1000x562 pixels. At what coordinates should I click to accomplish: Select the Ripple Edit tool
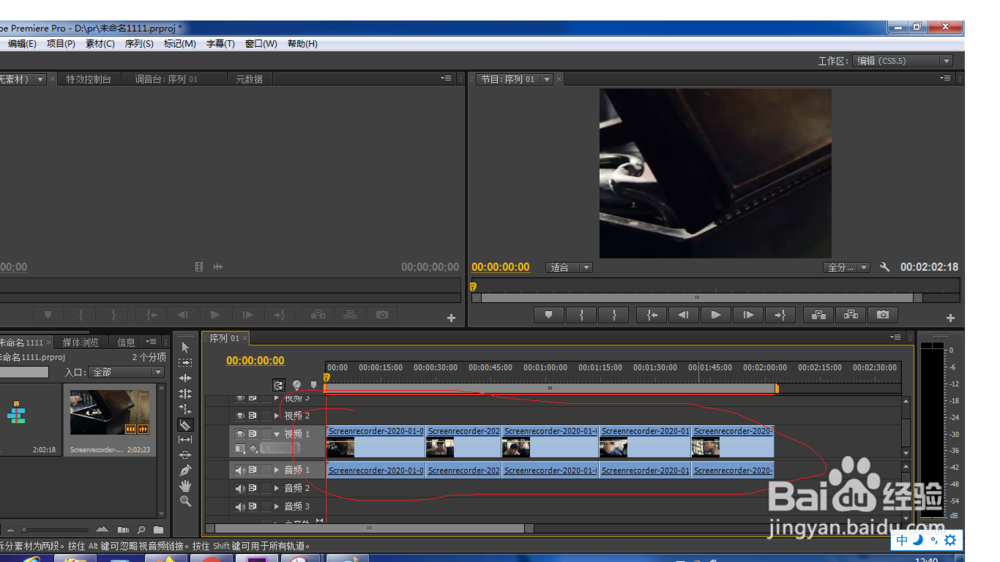pos(185,378)
